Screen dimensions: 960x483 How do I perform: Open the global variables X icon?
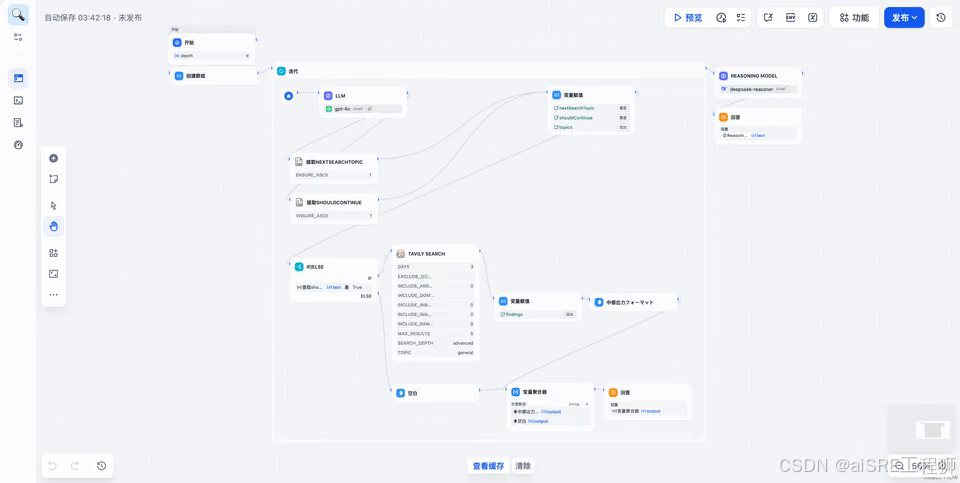tap(812, 18)
